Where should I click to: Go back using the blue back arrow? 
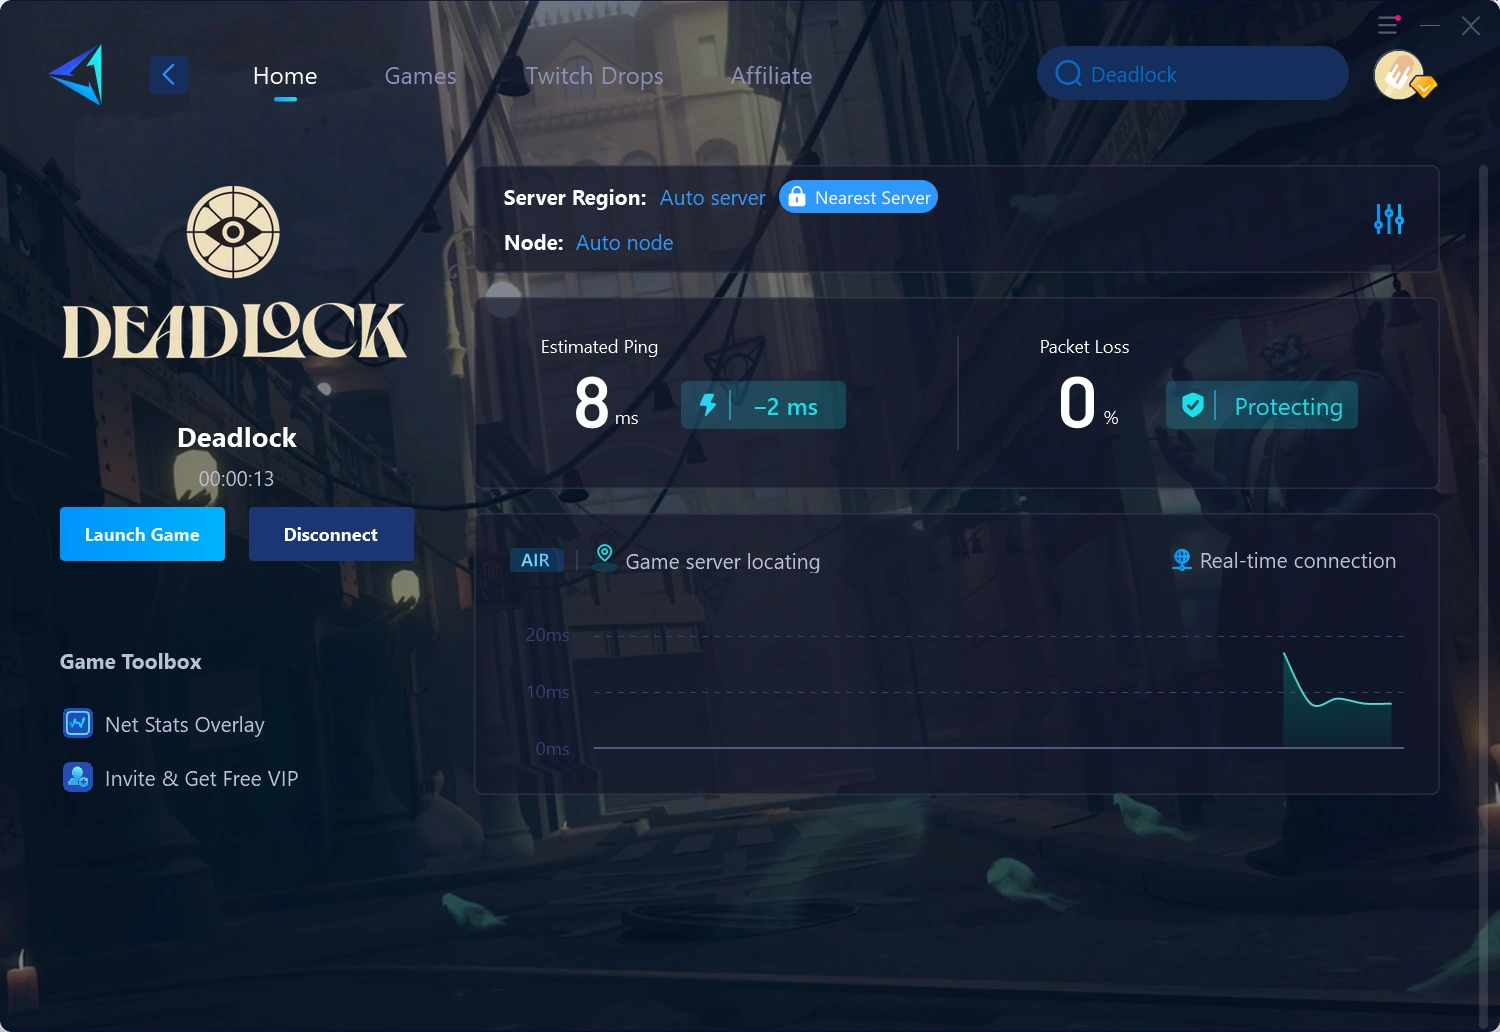[168, 74]
